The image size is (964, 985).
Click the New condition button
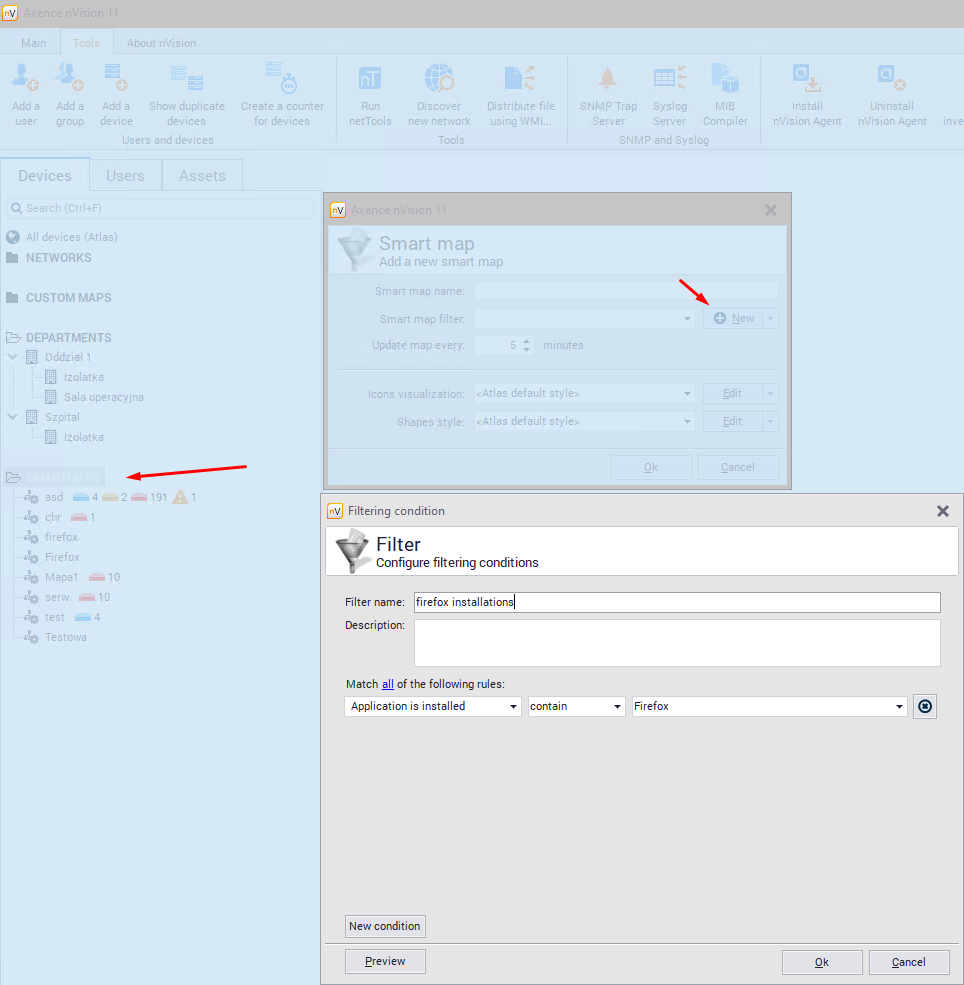pos(385,926)
